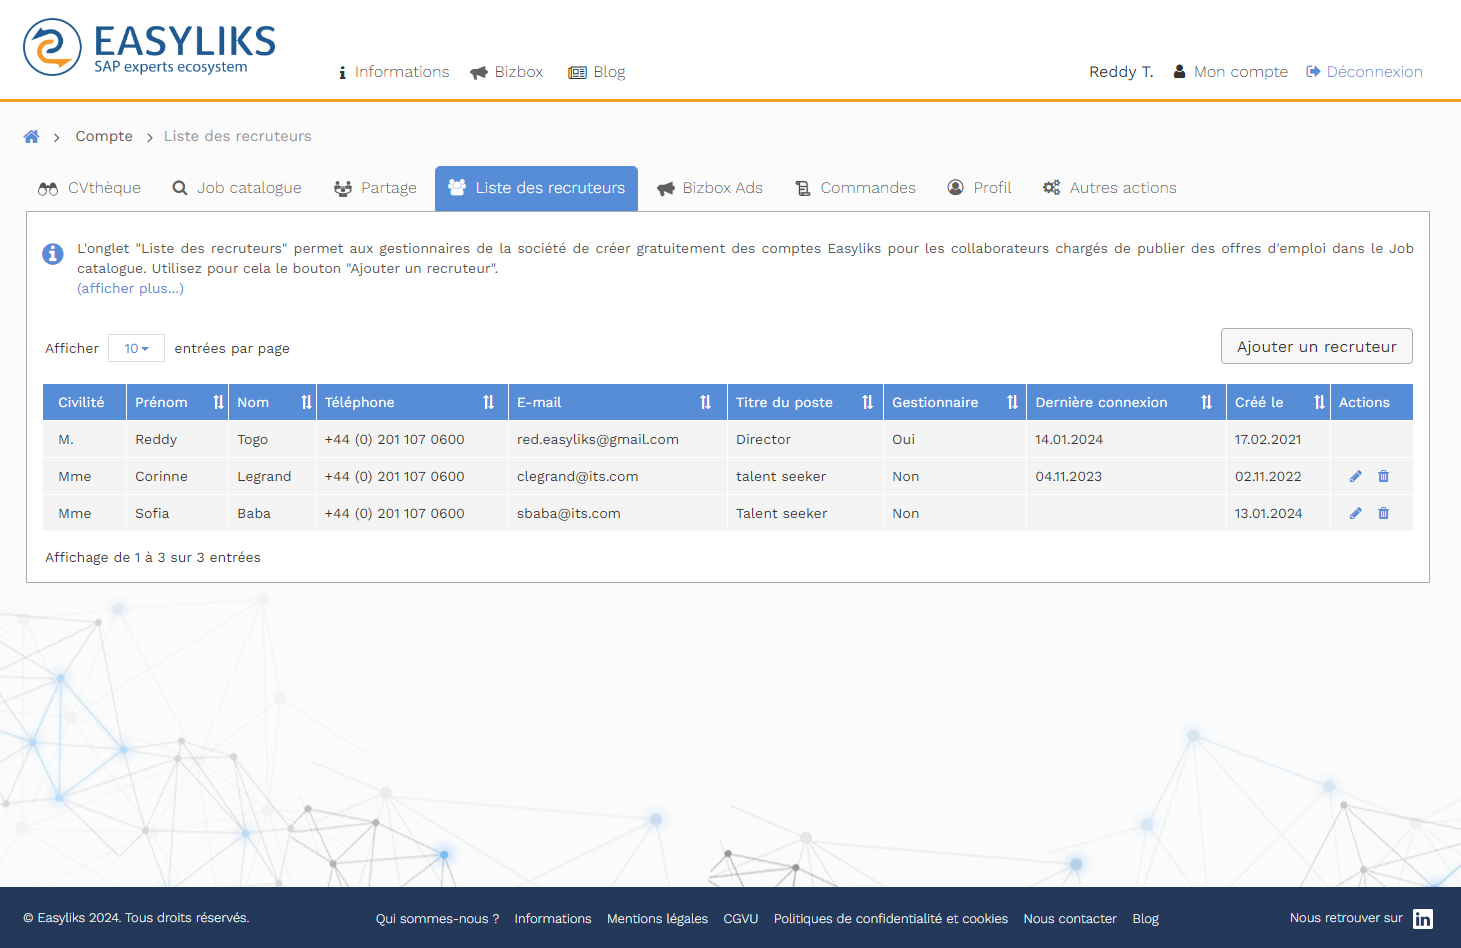
Task: Open Mon compte in header
Action: pos(1230,72)
